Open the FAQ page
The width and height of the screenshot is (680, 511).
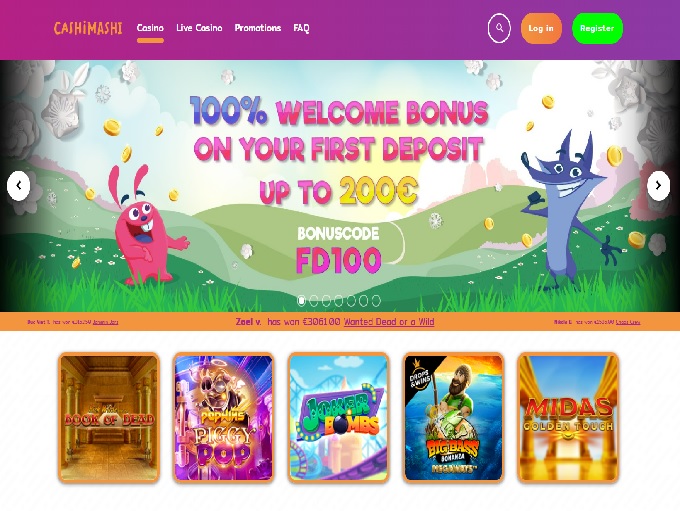pyautogui.click(x=301, y=28)
